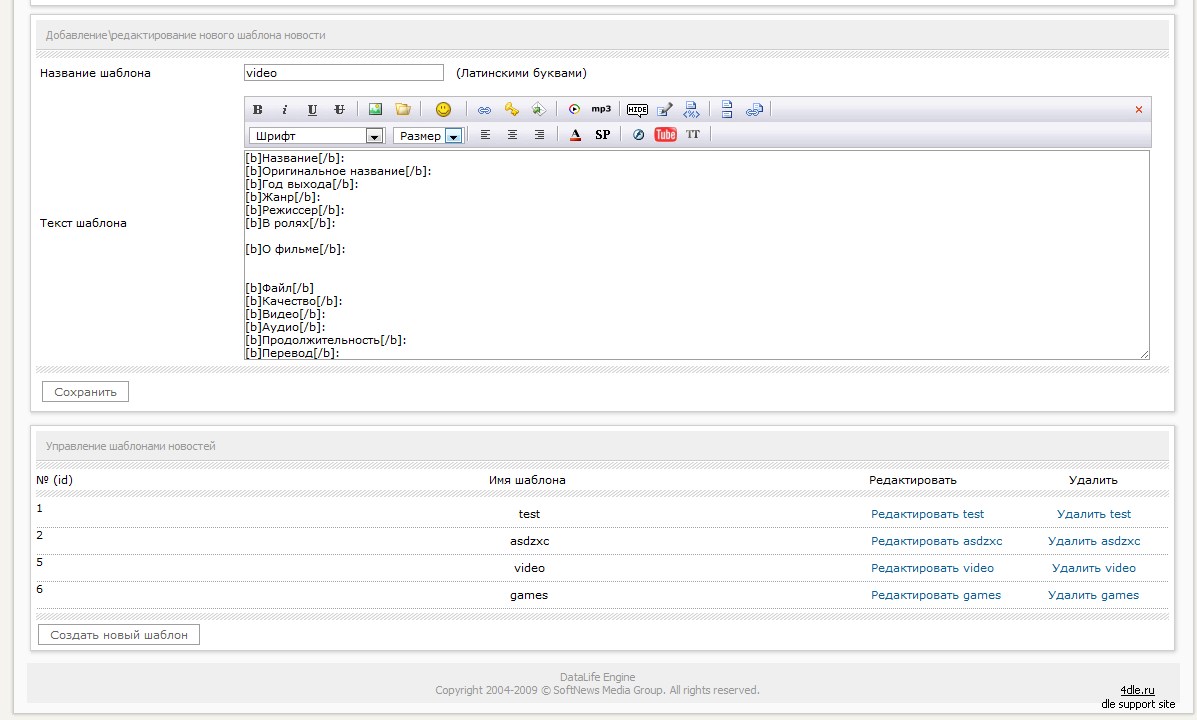Save template with Сохранить button
Viewport: 1197px width, 720px height.
86,392
